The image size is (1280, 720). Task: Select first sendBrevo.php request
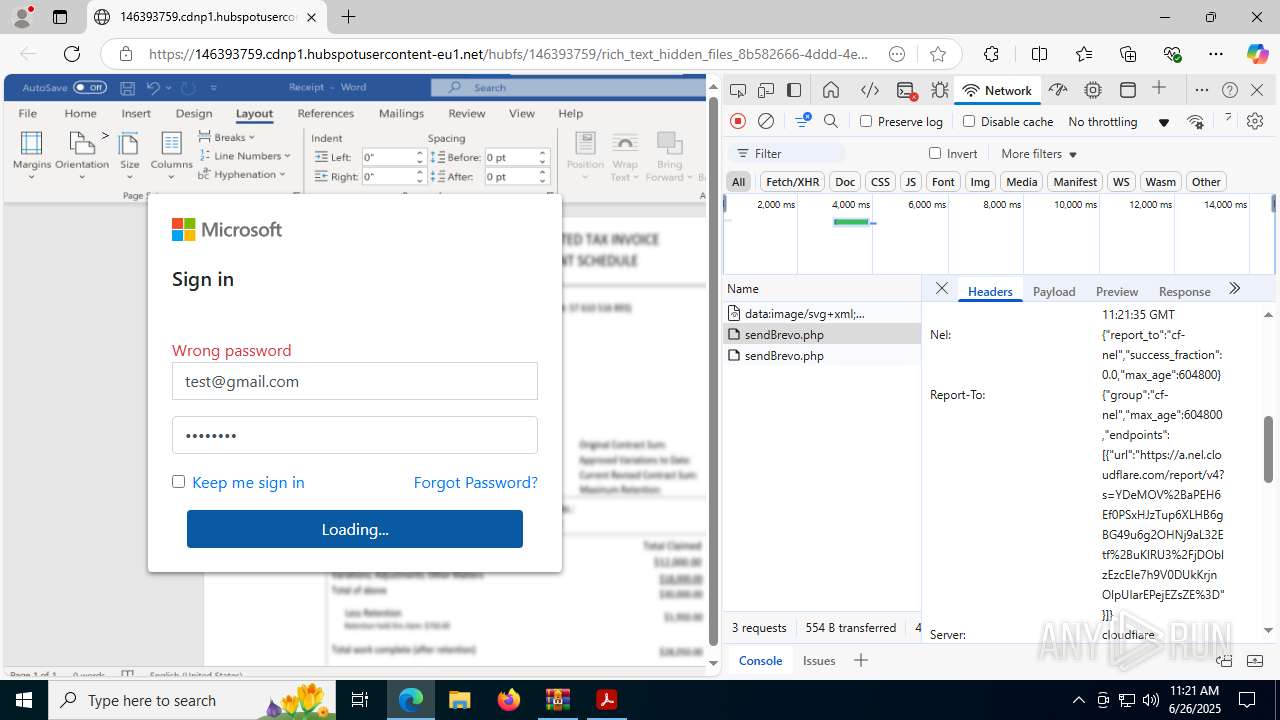tap(822, 334)
